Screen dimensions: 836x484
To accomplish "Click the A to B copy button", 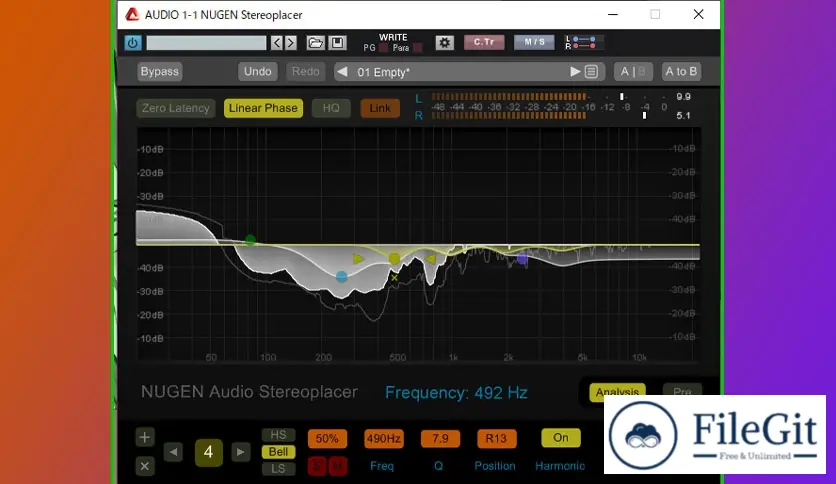I will (x=681, y=71).
